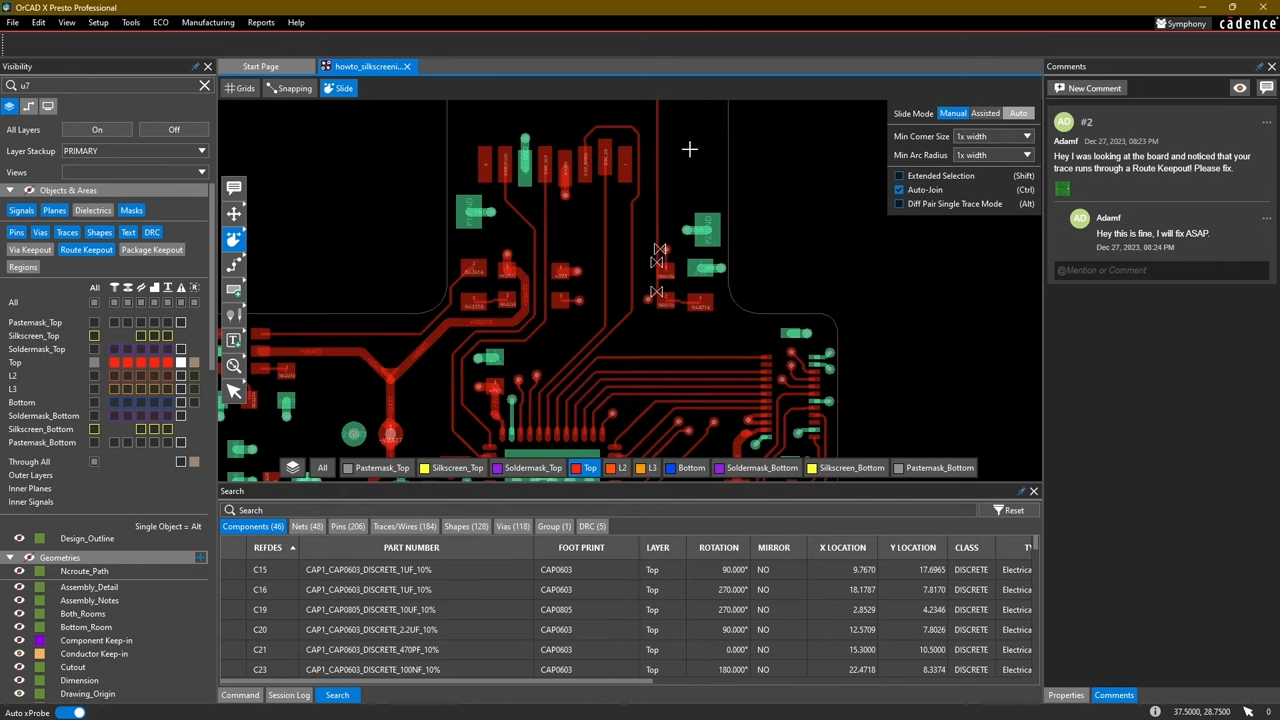Viewport: 1280px width, 720px height.
Task: Open the comment tool in canvas toolbar
Action: (233, 188)
